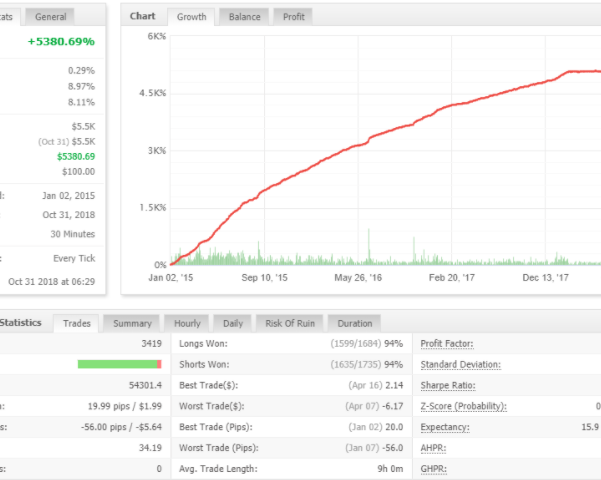Viewport: 601px width, 480px height.
Task: Open the Risk Of Ruin tab
Action: (289, 323)
